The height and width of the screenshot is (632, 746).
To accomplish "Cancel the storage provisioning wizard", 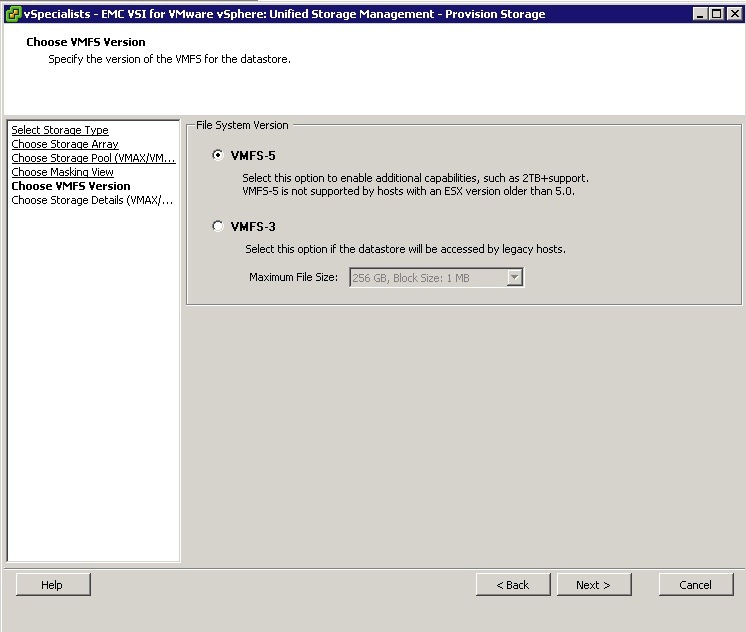I will tap(695, 585).
